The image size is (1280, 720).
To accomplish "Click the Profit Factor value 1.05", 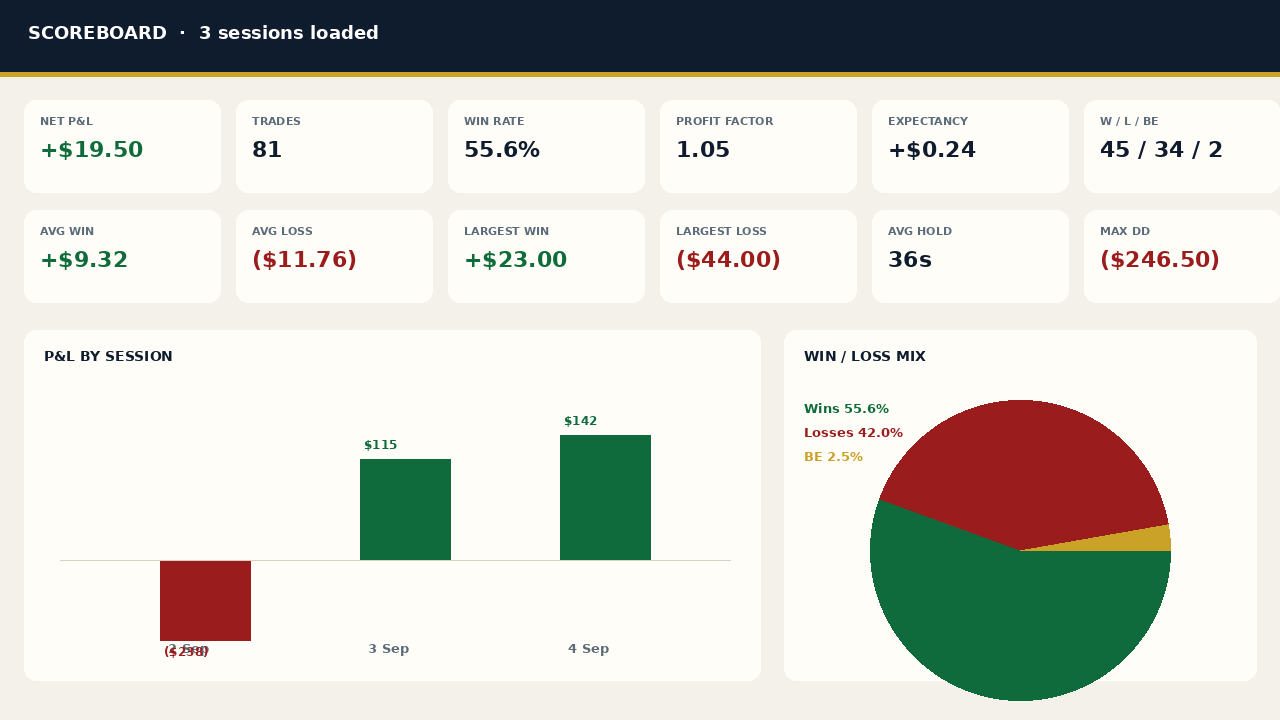I will [703, 151].
